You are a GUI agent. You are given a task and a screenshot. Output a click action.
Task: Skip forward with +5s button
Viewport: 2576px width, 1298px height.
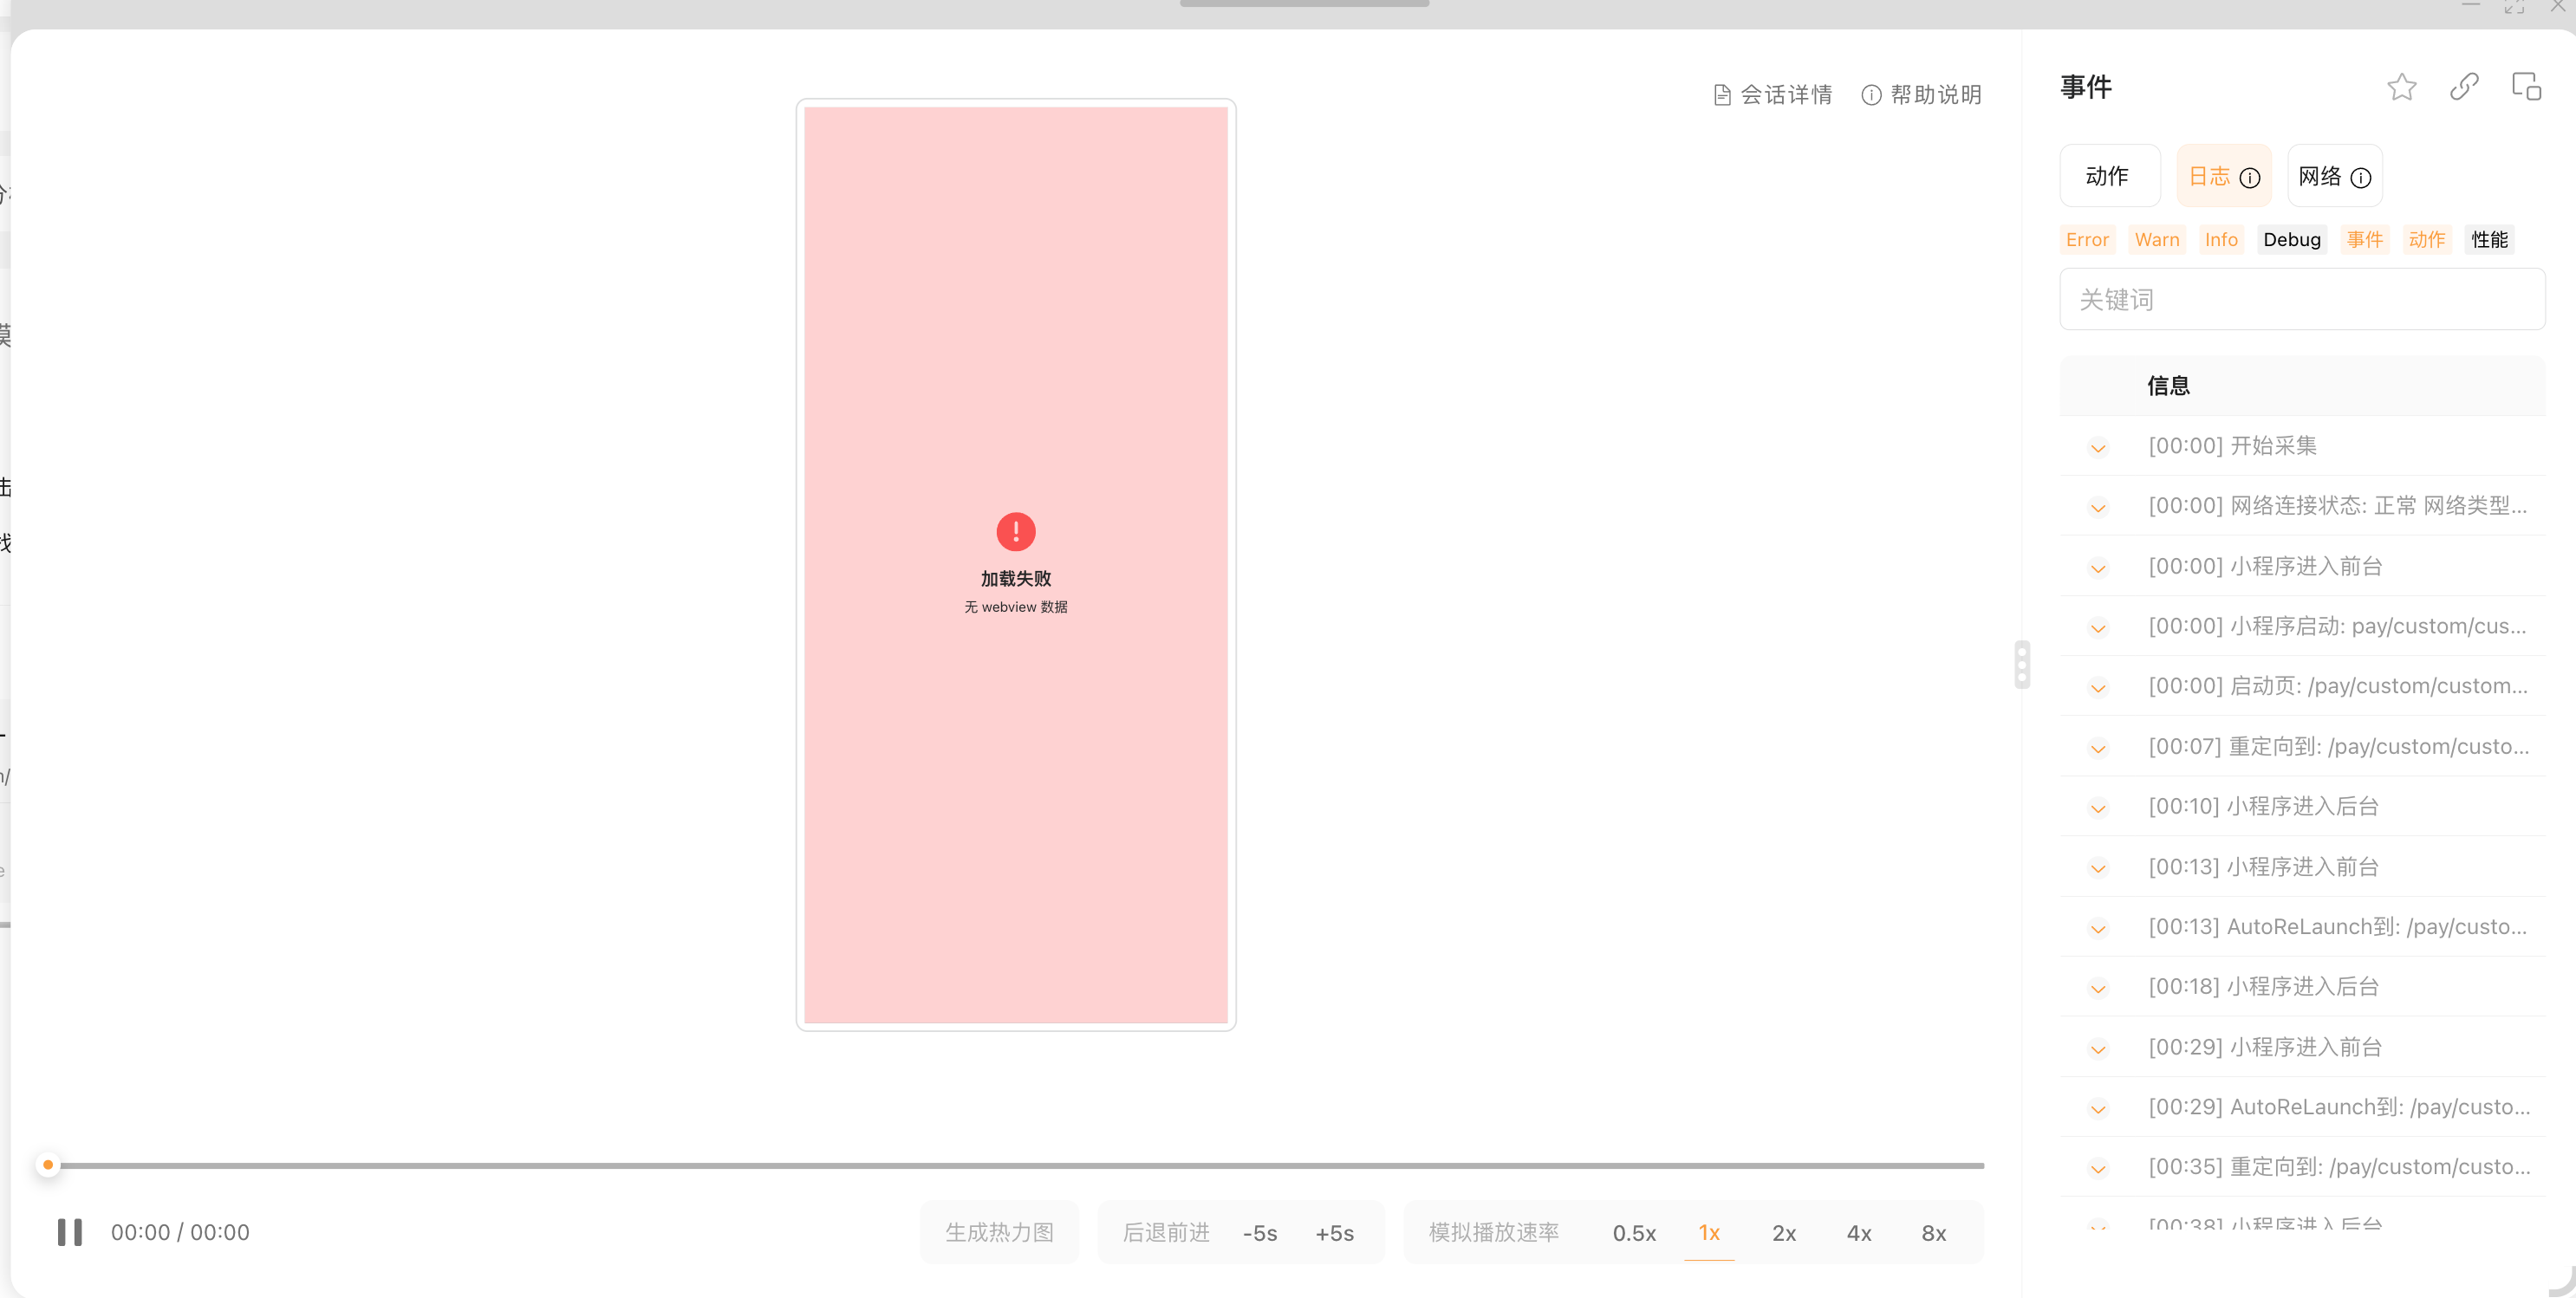pos(1334,1233)
